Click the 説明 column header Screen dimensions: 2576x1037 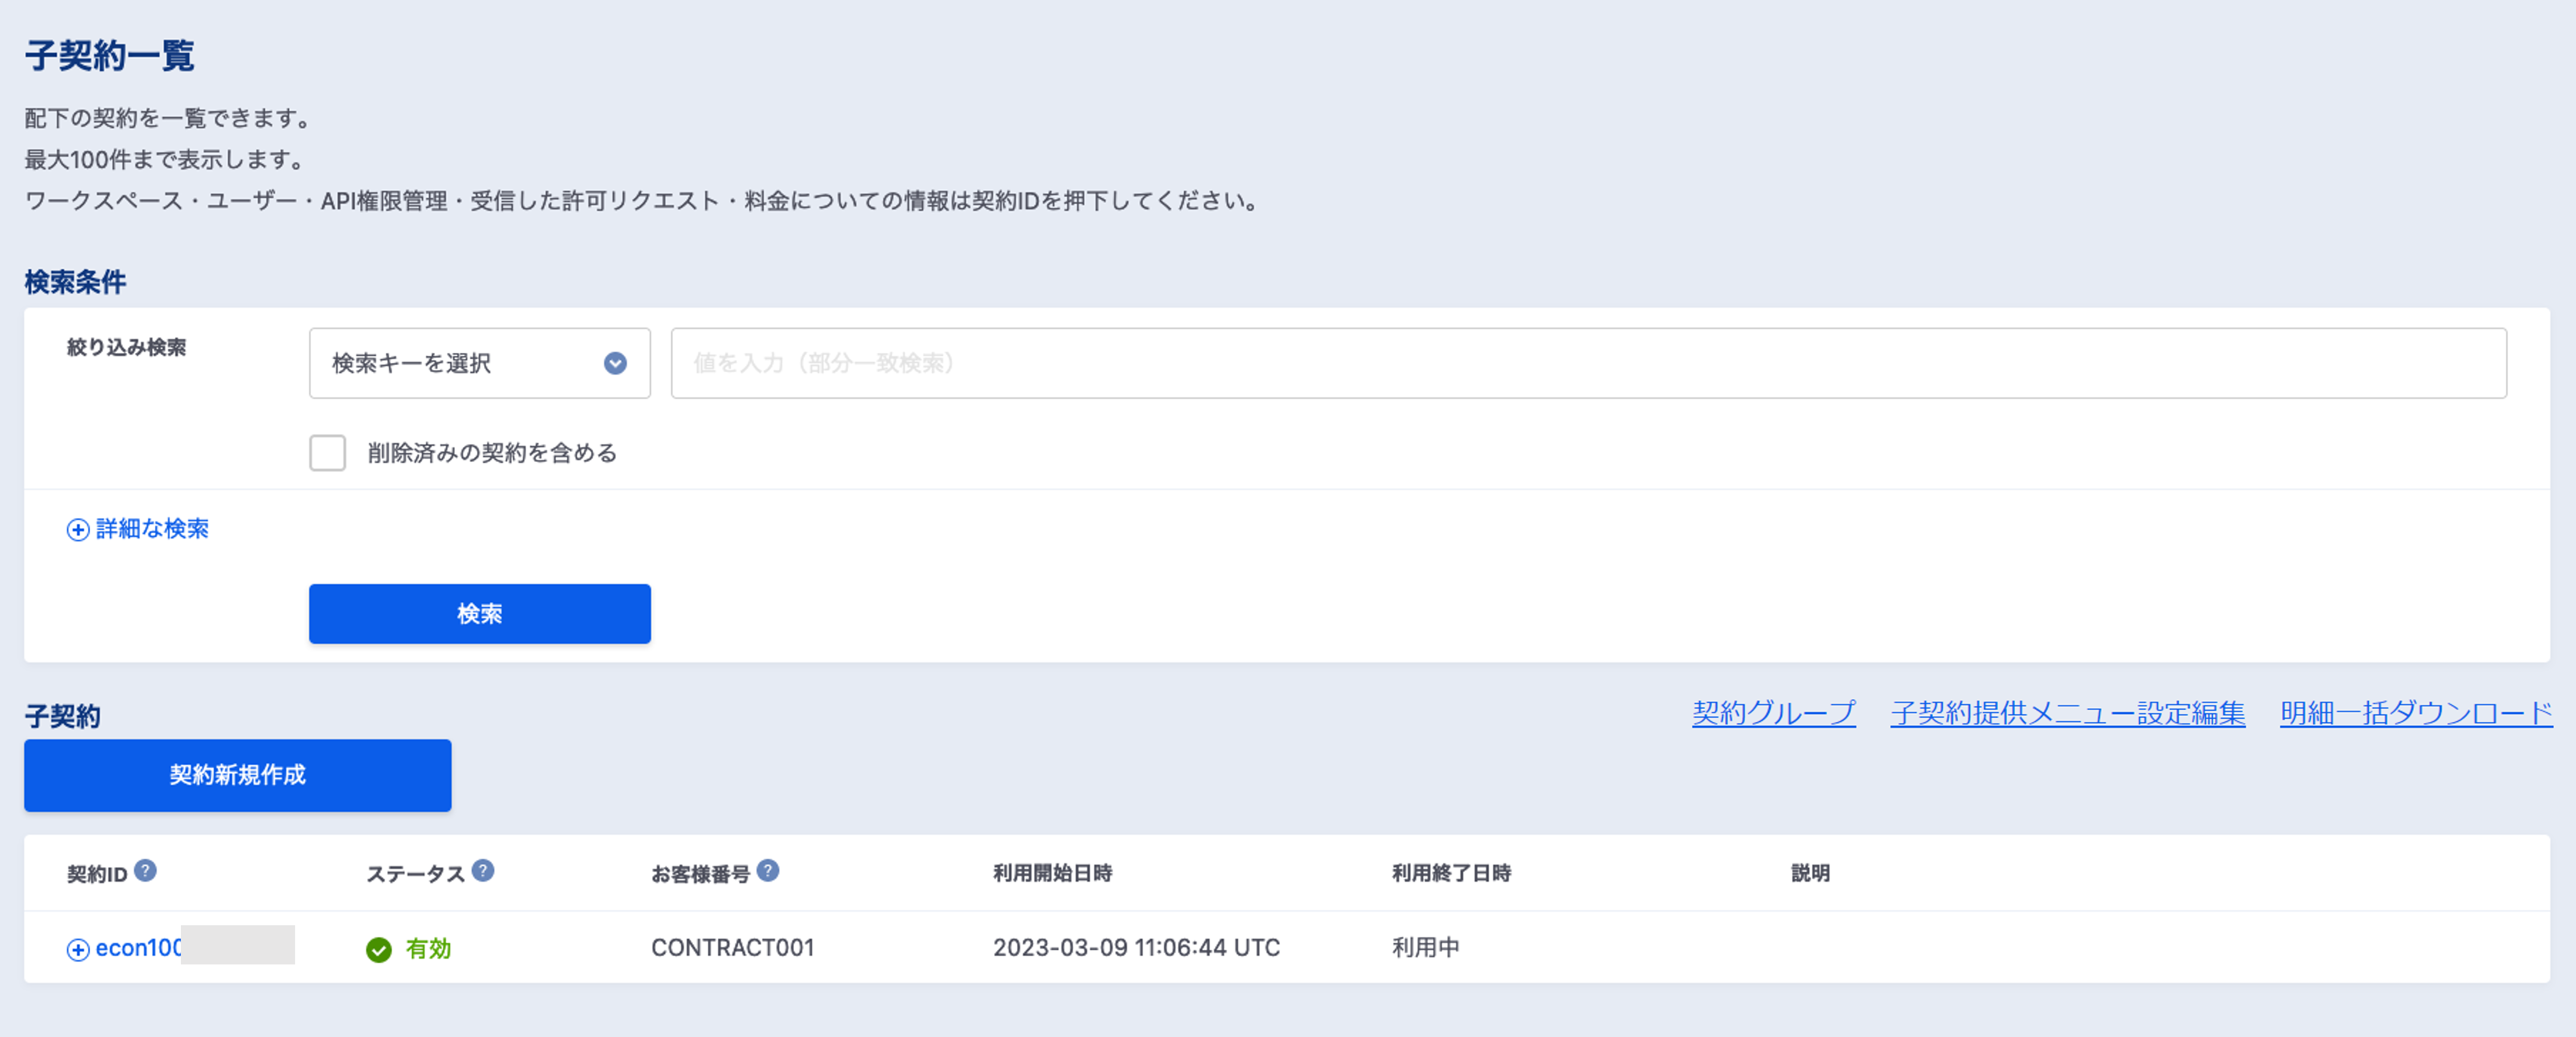(x=1809, y=873)
